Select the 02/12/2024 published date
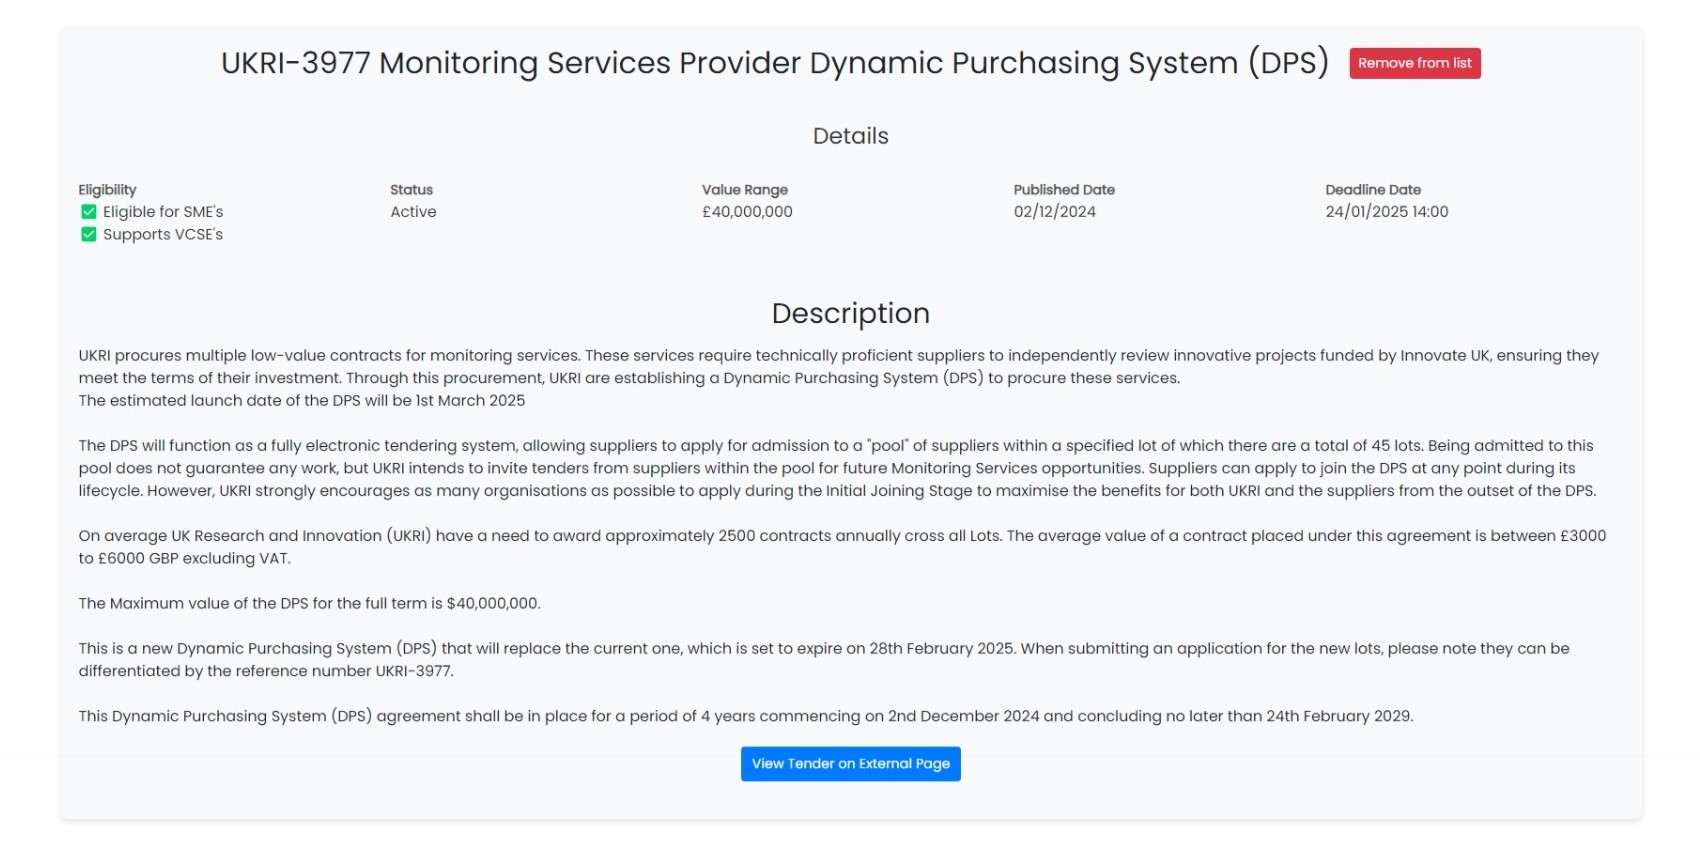 [x=1055, y=212]
